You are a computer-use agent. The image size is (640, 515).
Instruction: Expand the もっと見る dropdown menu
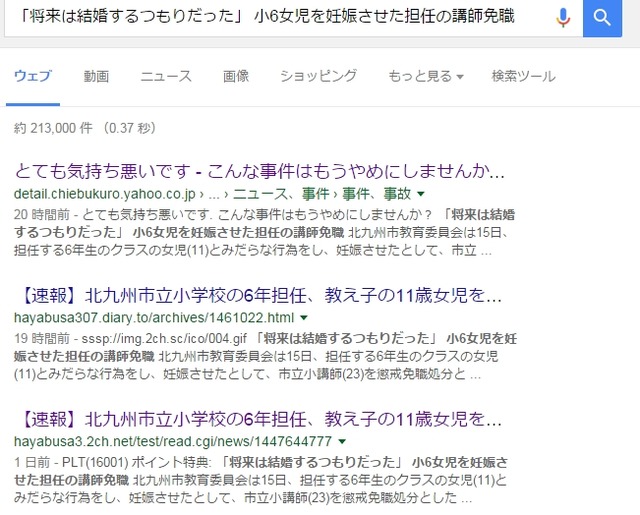coord(426,76)
